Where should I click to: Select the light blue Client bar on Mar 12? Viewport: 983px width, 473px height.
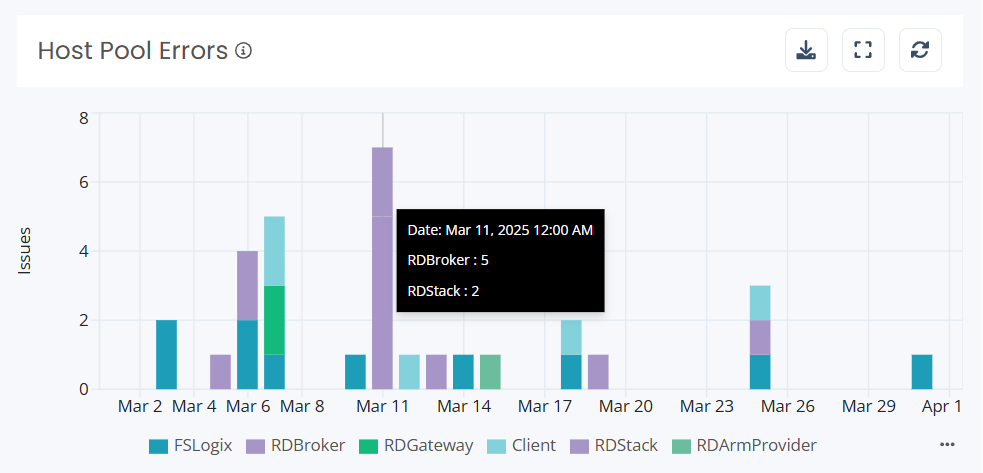pyautogui.click(x=409, y=371)
